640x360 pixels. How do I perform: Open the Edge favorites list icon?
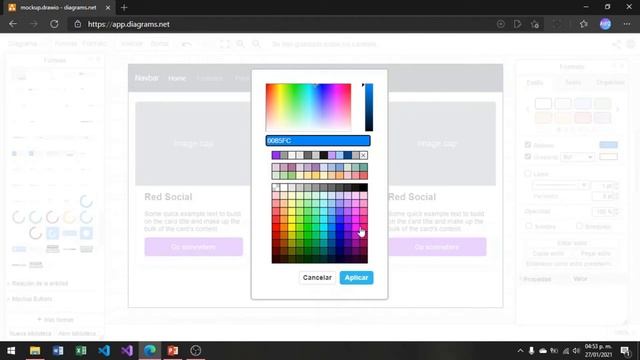pos(584,24)
